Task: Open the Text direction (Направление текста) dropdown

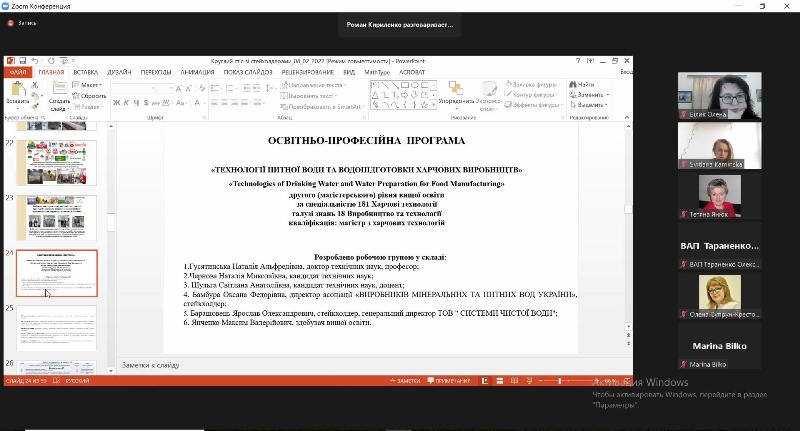Action: click(313, 85)
